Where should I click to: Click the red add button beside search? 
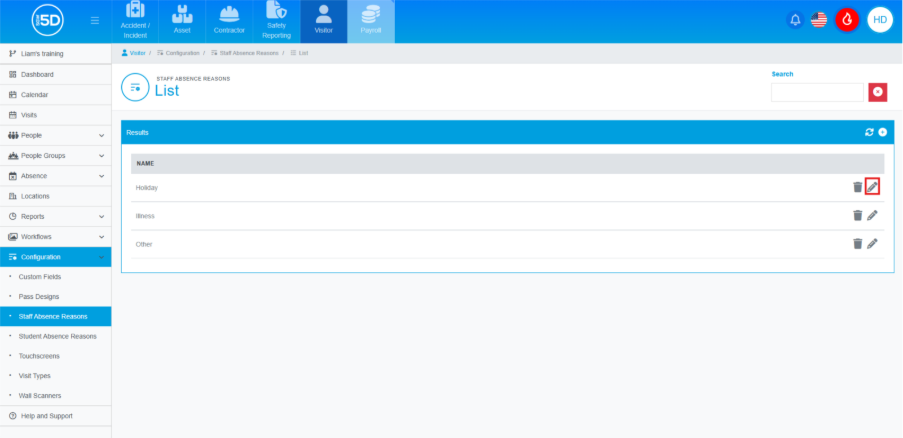pyautogui.click(x=878, y=92)
